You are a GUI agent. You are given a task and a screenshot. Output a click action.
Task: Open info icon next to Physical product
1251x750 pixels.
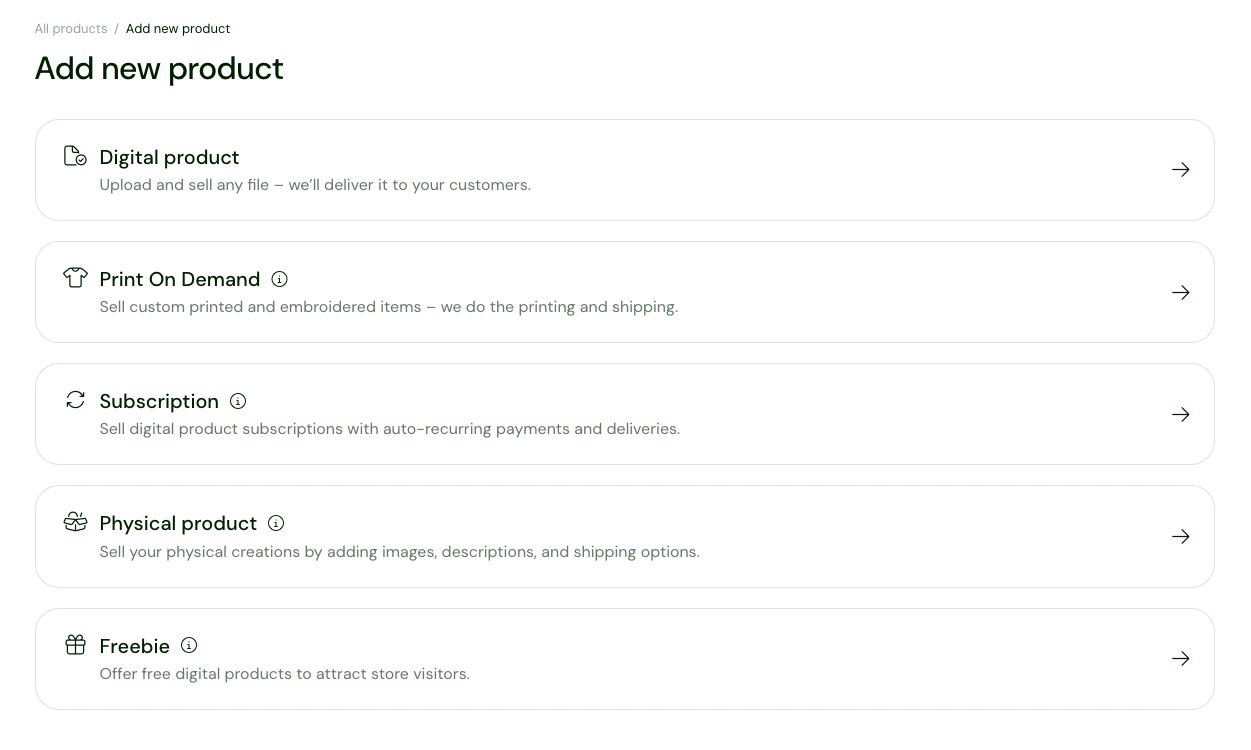276,523
